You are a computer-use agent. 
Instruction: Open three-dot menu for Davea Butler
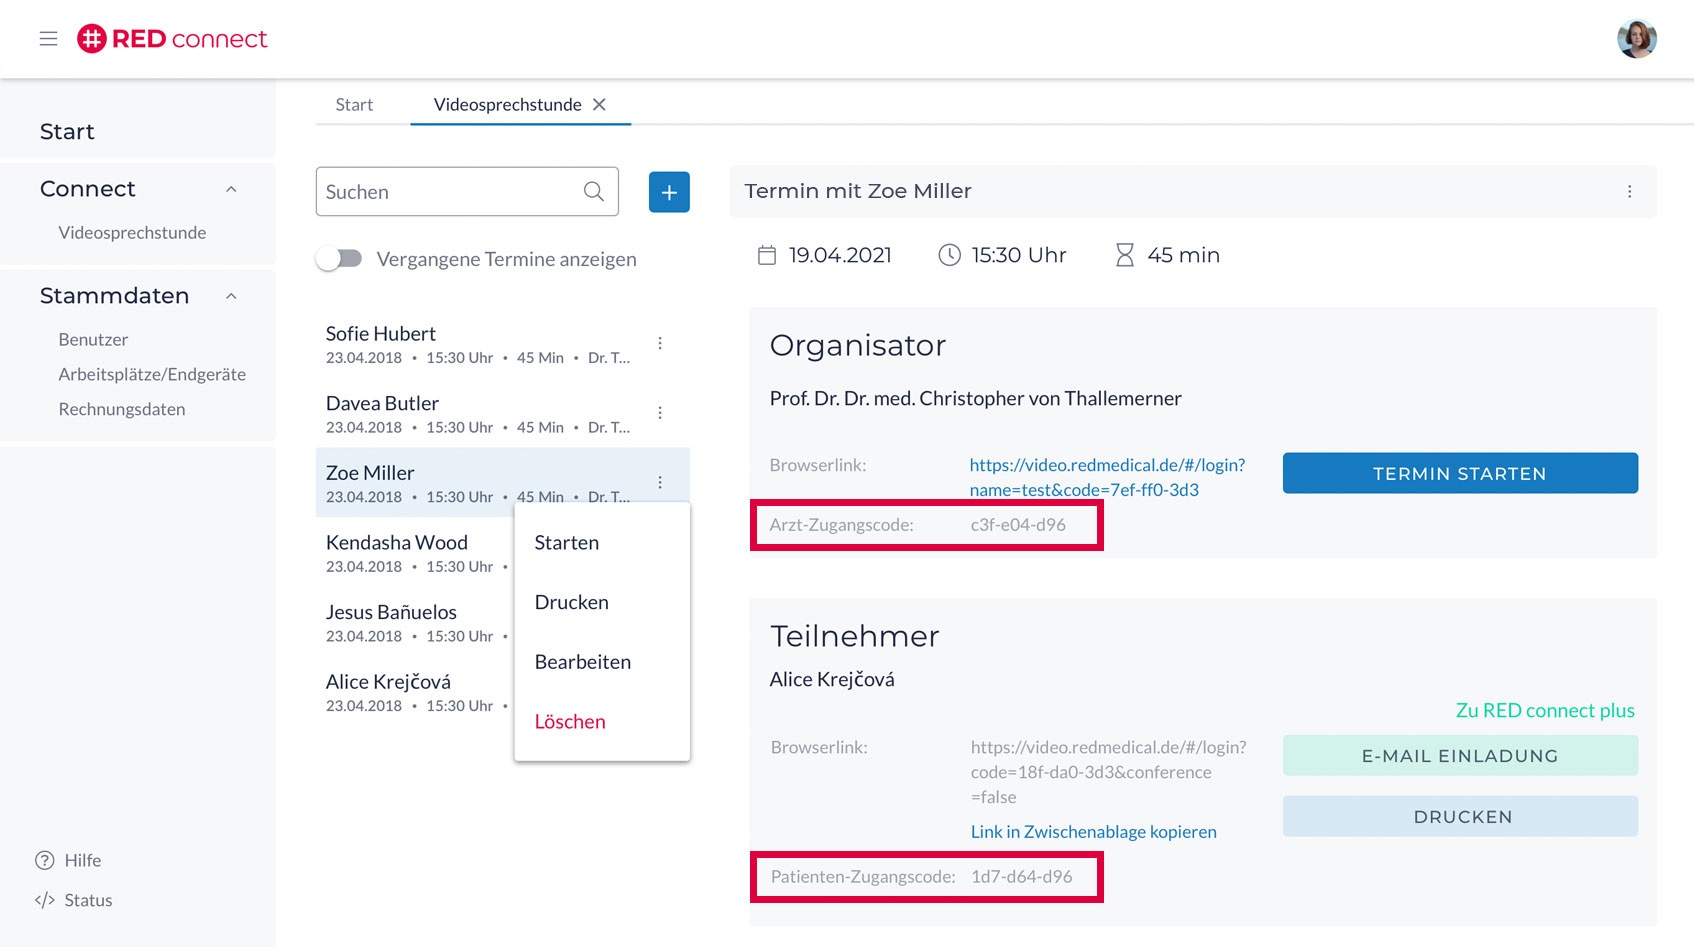pyautogui.click(x=660, y=413)
